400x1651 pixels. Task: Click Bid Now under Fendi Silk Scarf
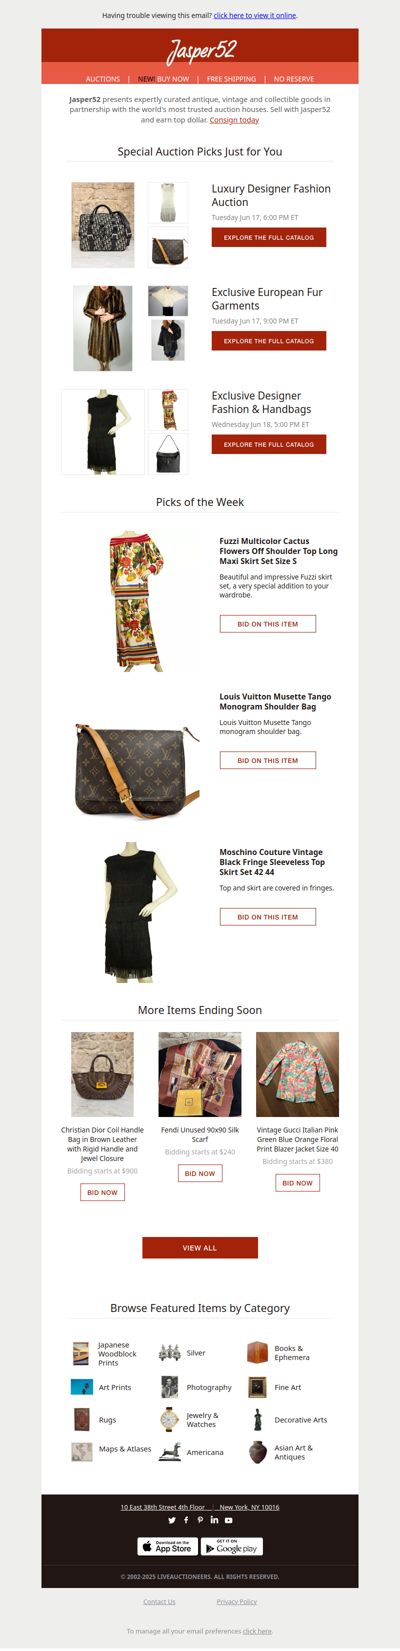[x=200, y=1173]
